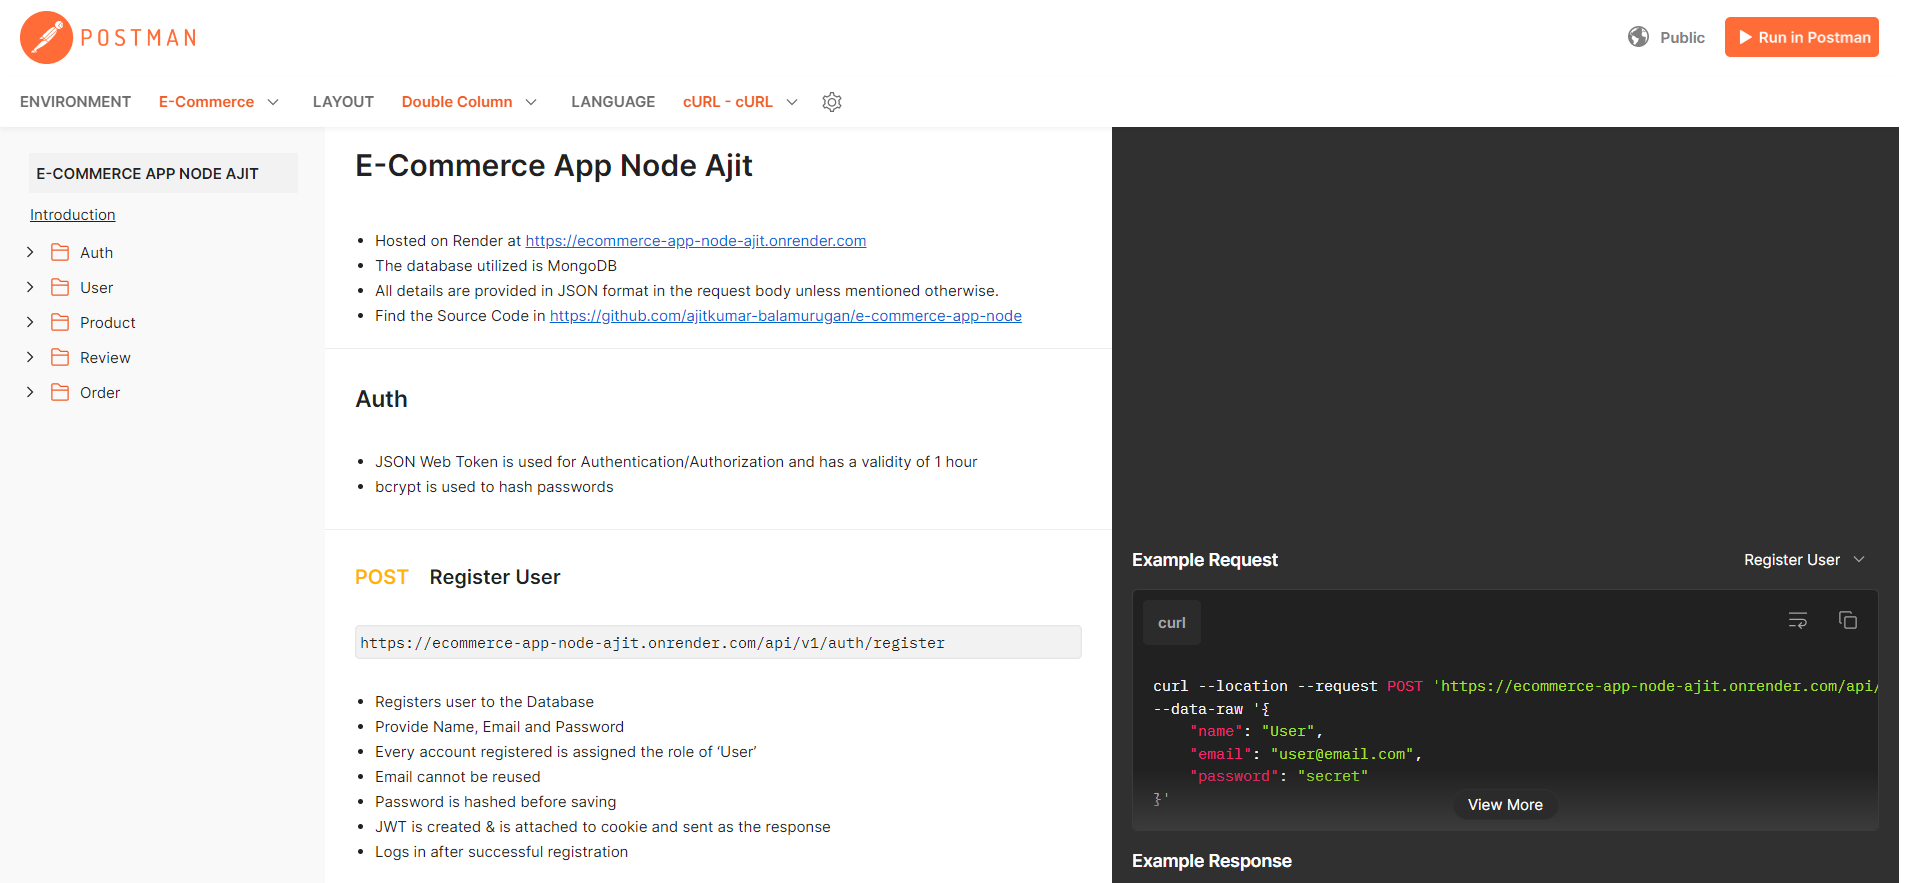
Task: Click the Auth folder icon
Action: [x=60, y=252]
